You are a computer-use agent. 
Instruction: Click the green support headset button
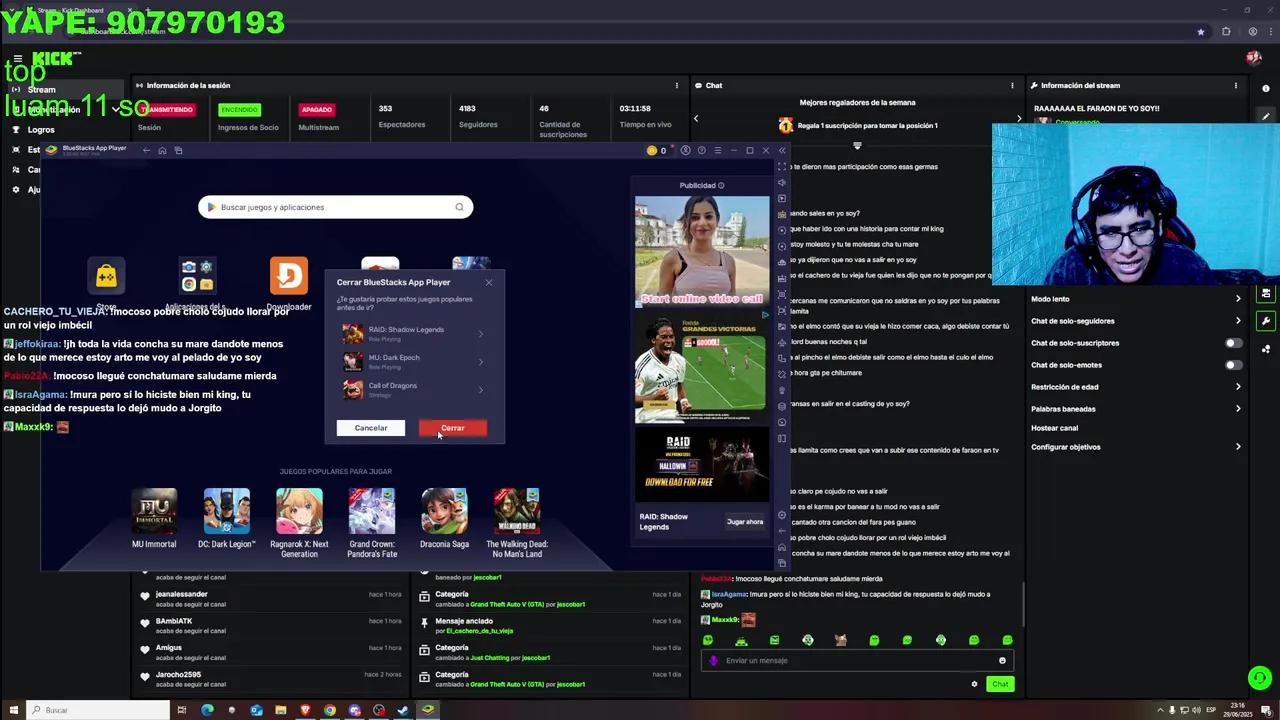[1259, 678]
